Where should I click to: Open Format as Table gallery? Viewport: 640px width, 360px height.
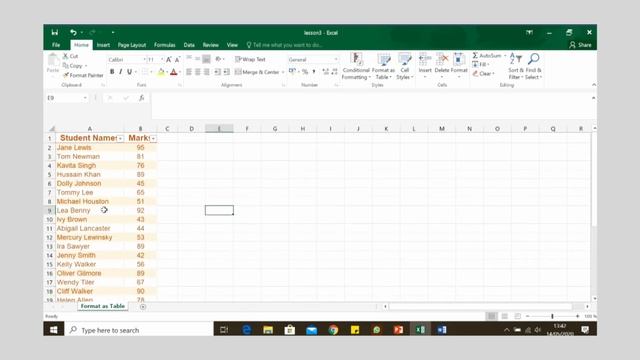383,66
